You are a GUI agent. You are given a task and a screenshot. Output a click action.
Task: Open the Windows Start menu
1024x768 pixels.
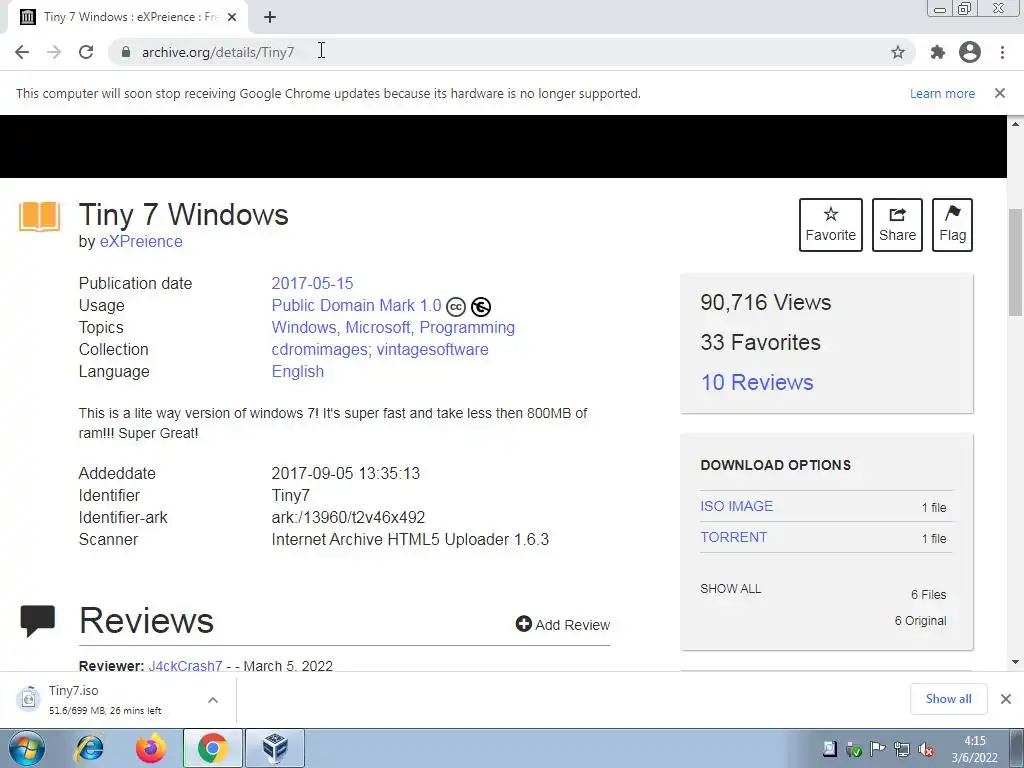[x=26, y=748]
